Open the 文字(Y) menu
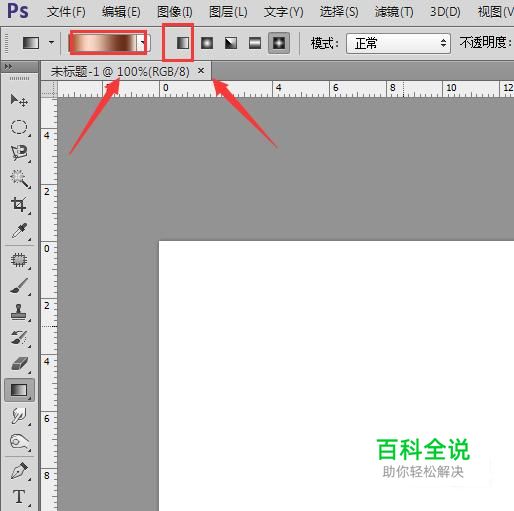This screenshot has width=514, height=511. click(283, 12)
